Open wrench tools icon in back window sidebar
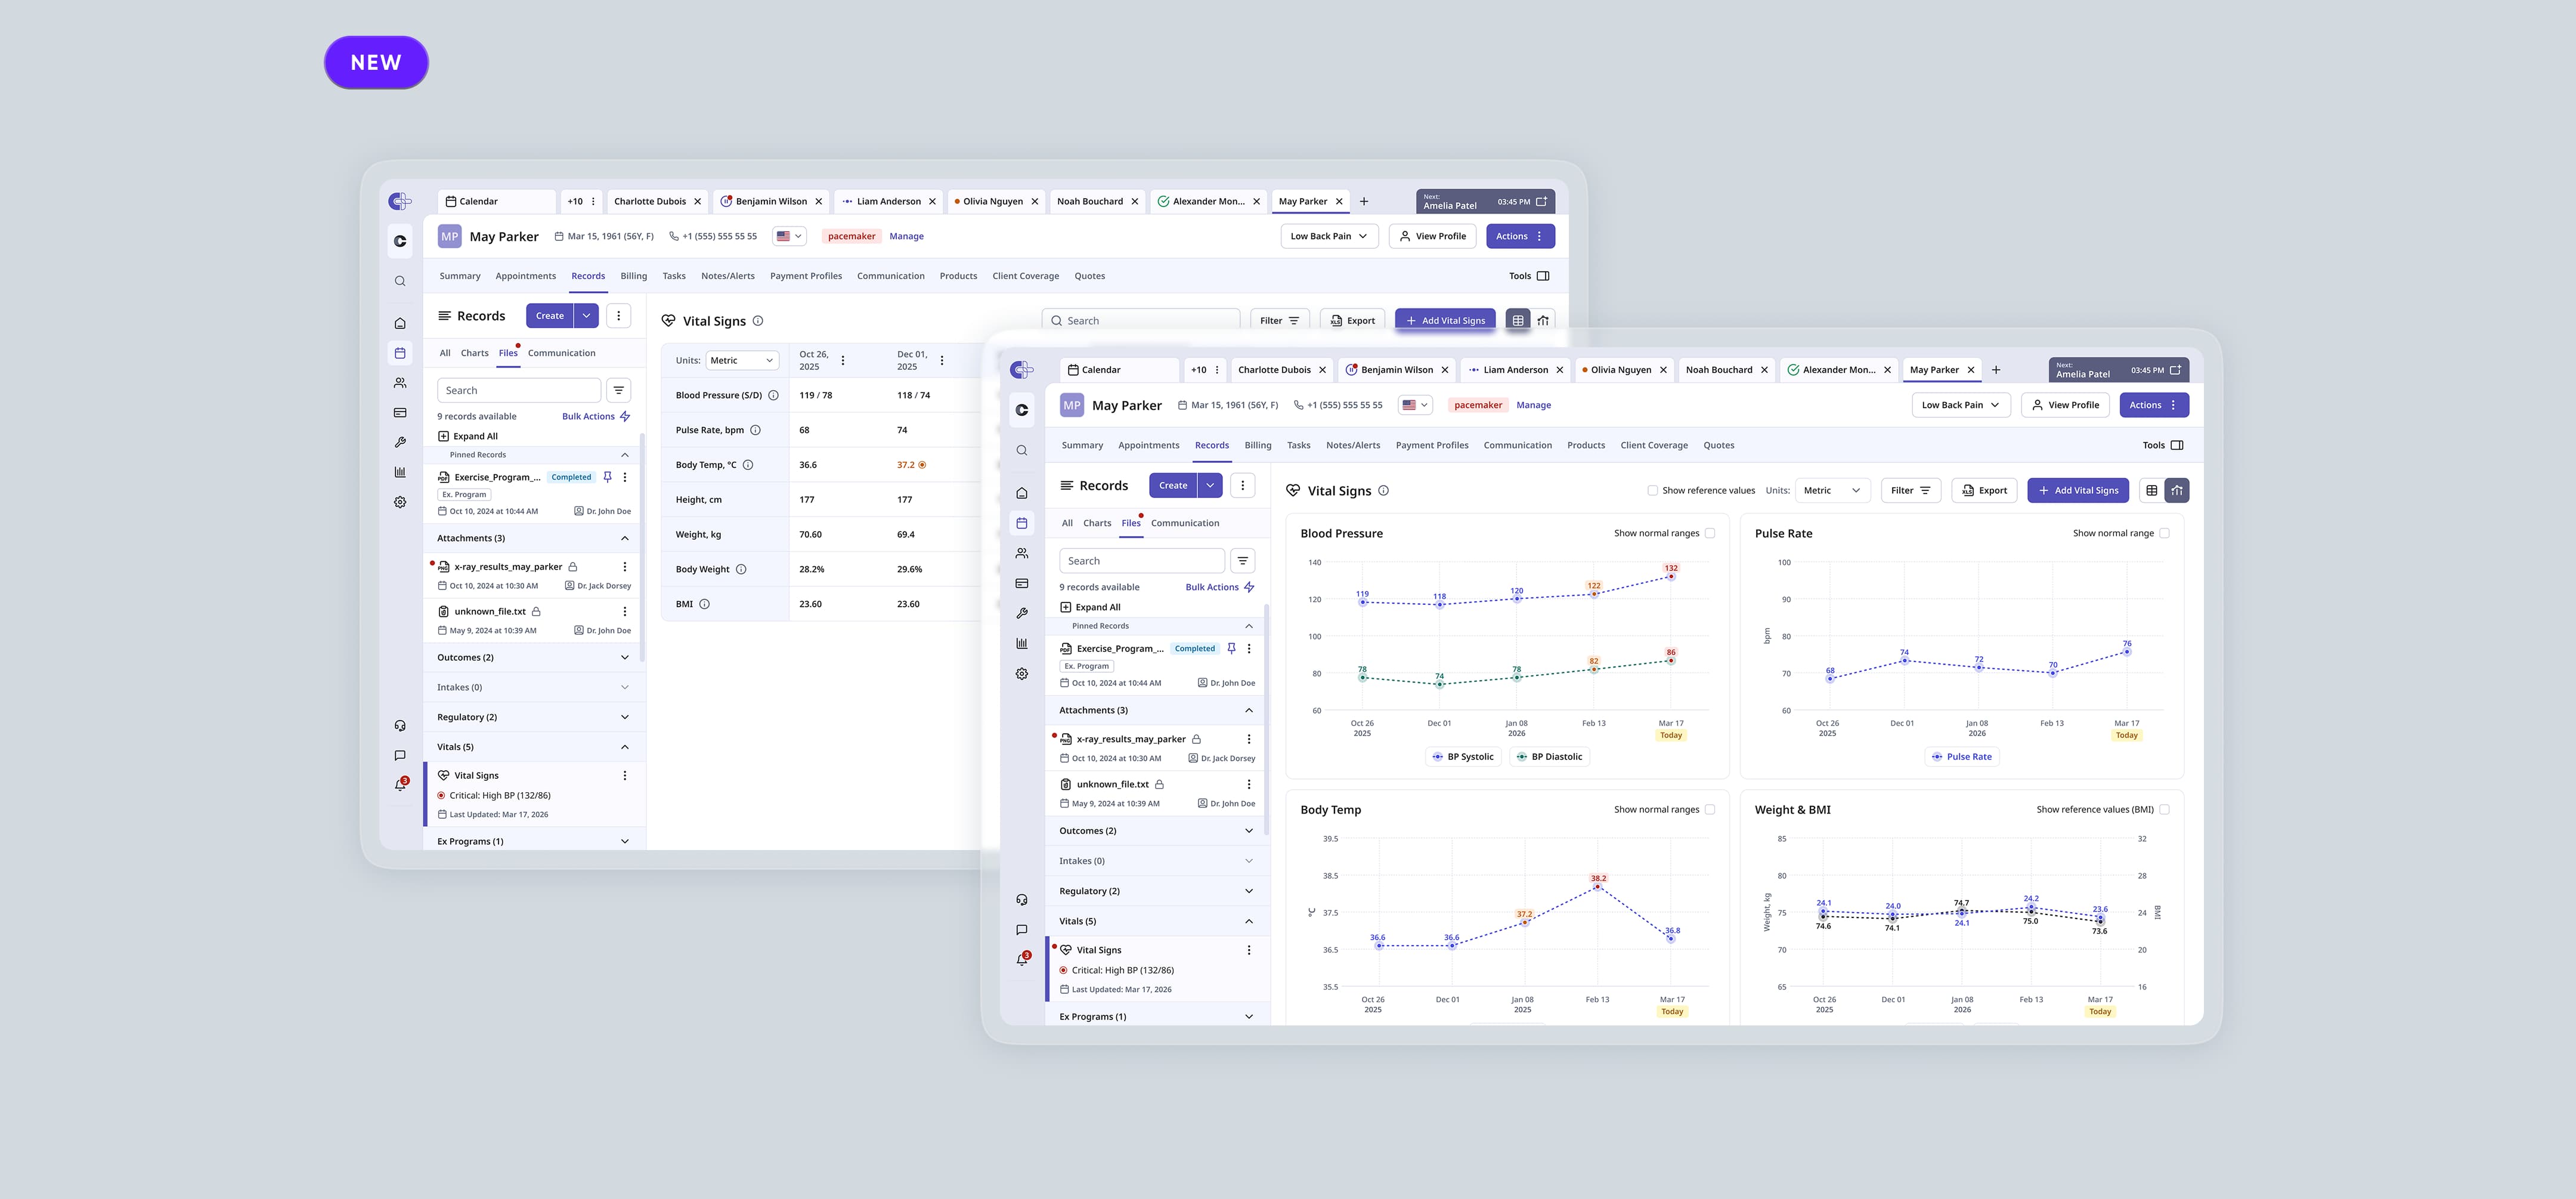This screenshot has width=2576, height=1199. click(x=400, y=442)
